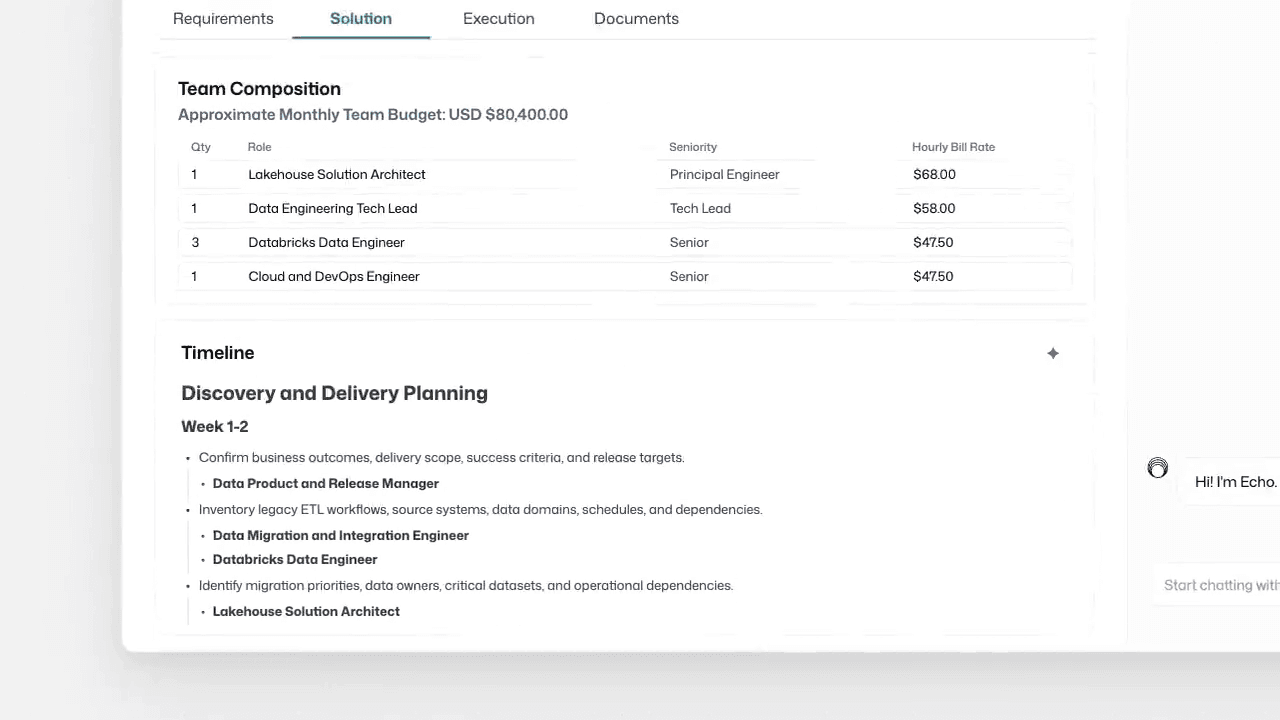Go to the Documents tab
The height and width of the screenshot is (720, 1280).
click(x=636, y=19)
